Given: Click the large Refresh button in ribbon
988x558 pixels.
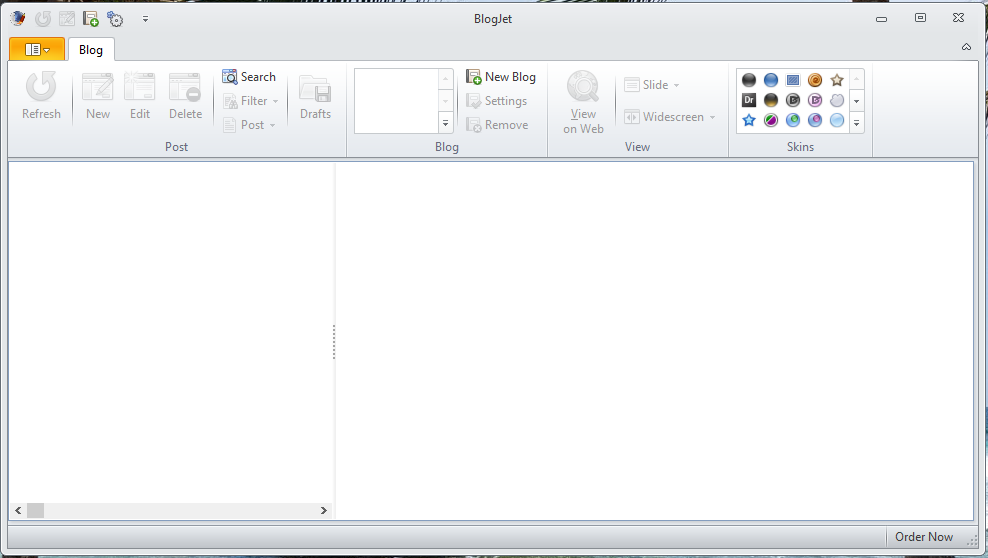Looking at the screenshot, I should point(42,96).
